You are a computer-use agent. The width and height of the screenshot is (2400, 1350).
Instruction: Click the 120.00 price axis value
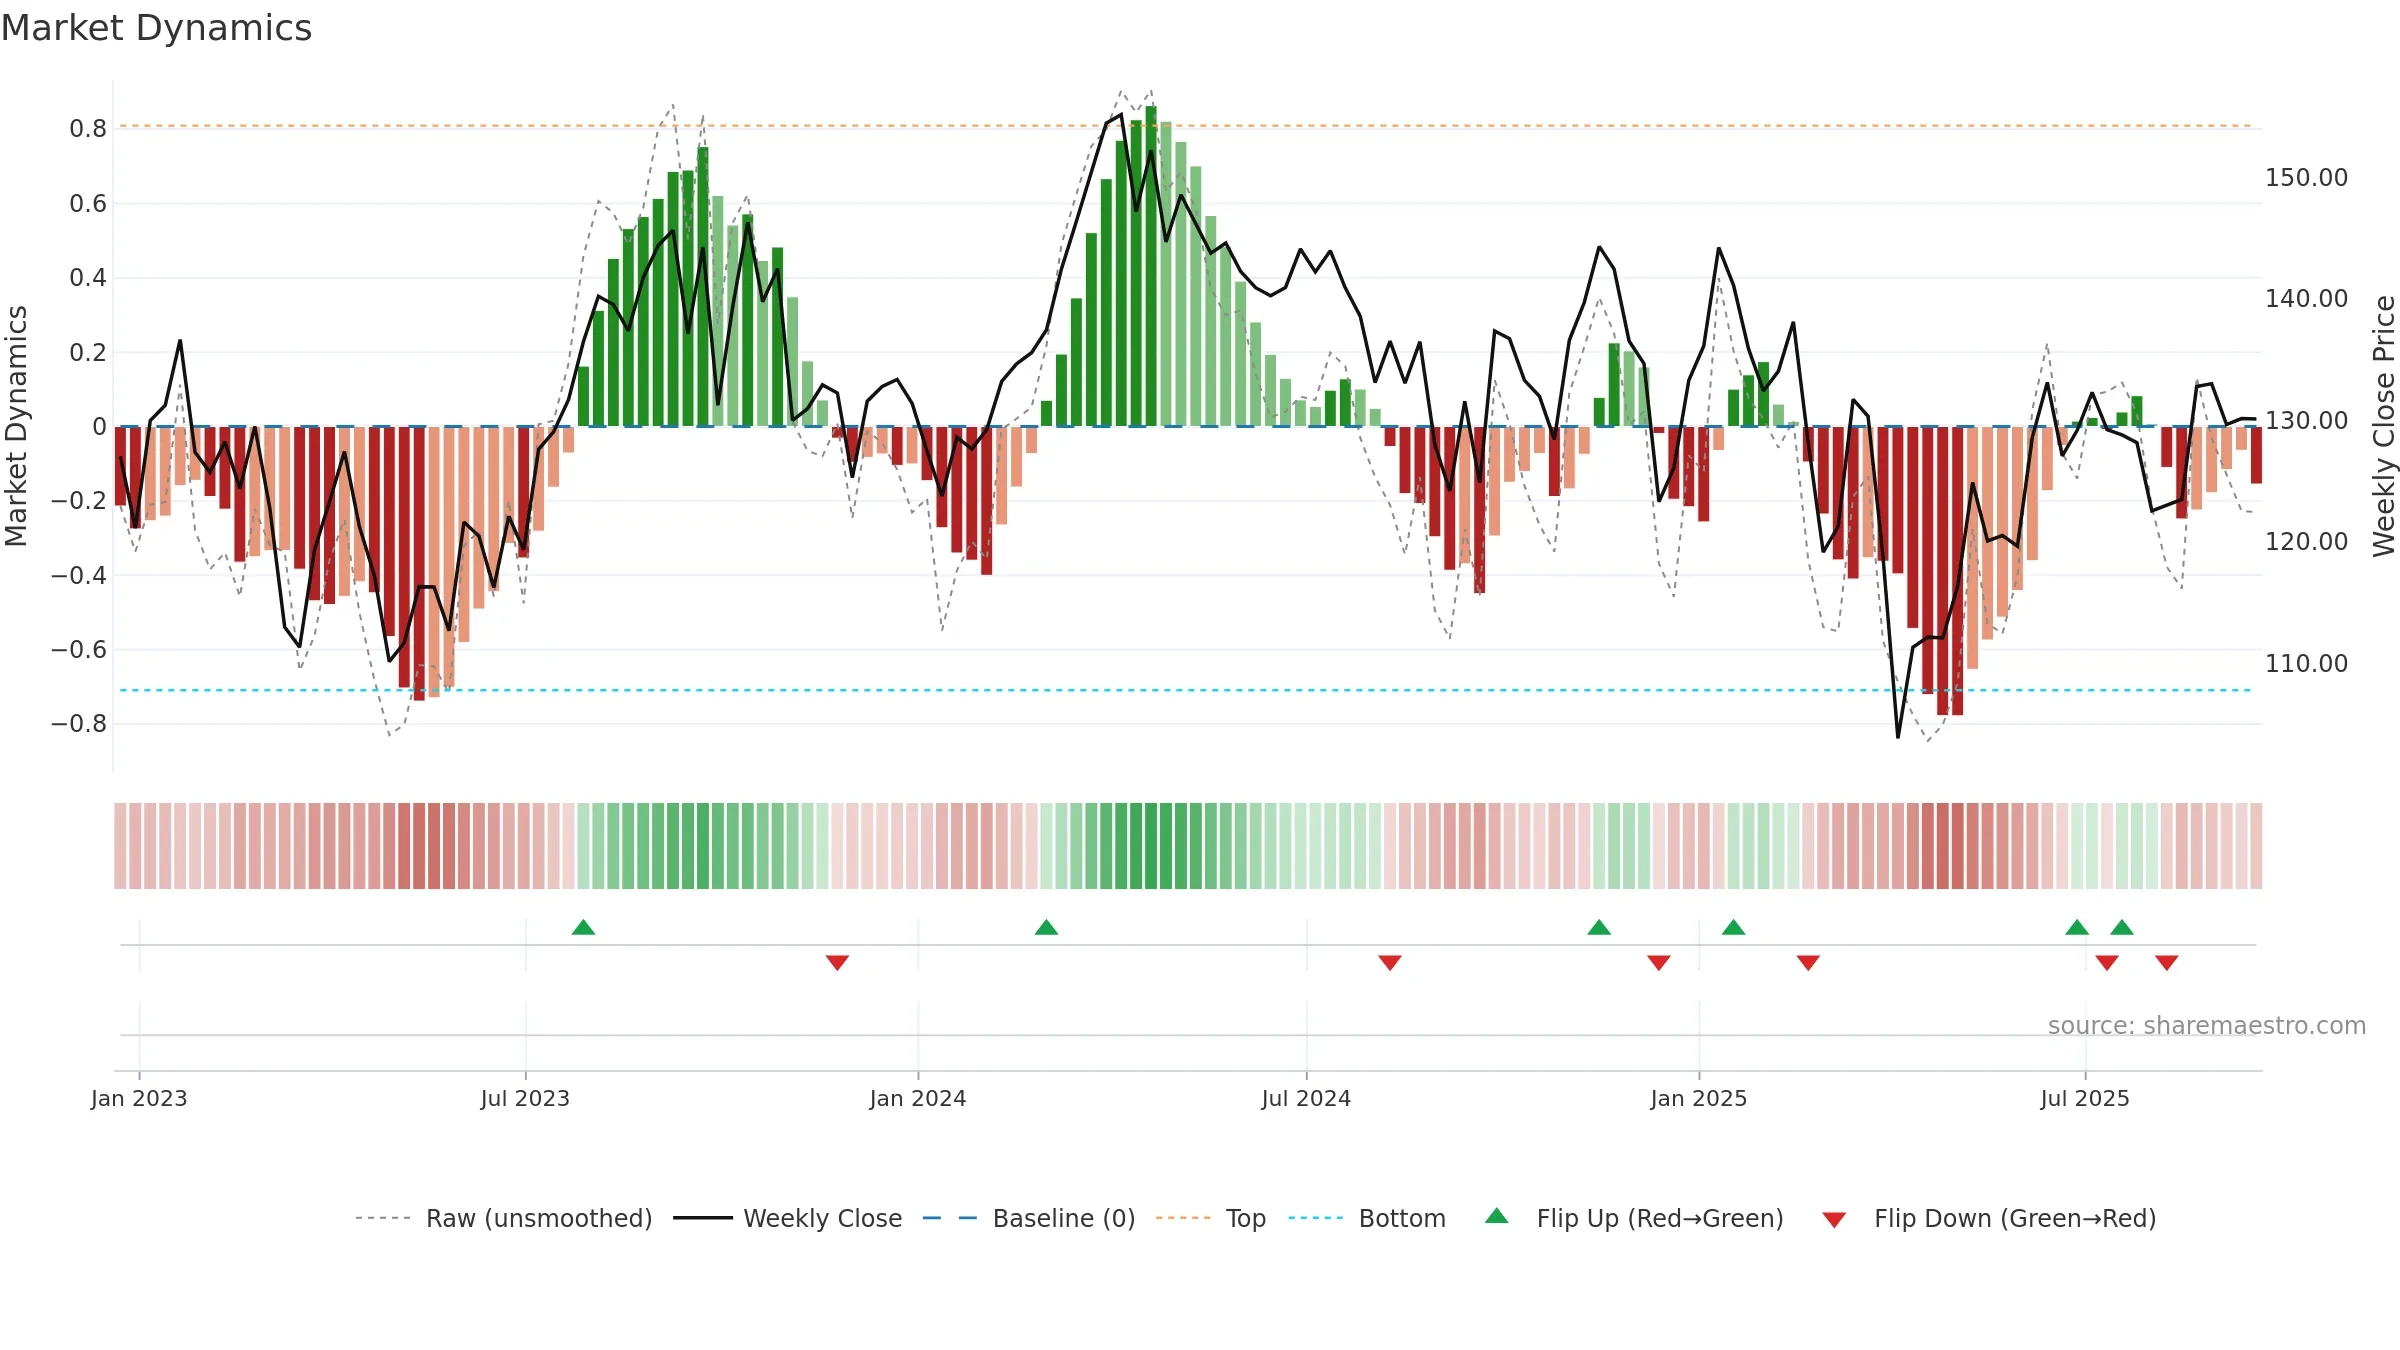2307,542
